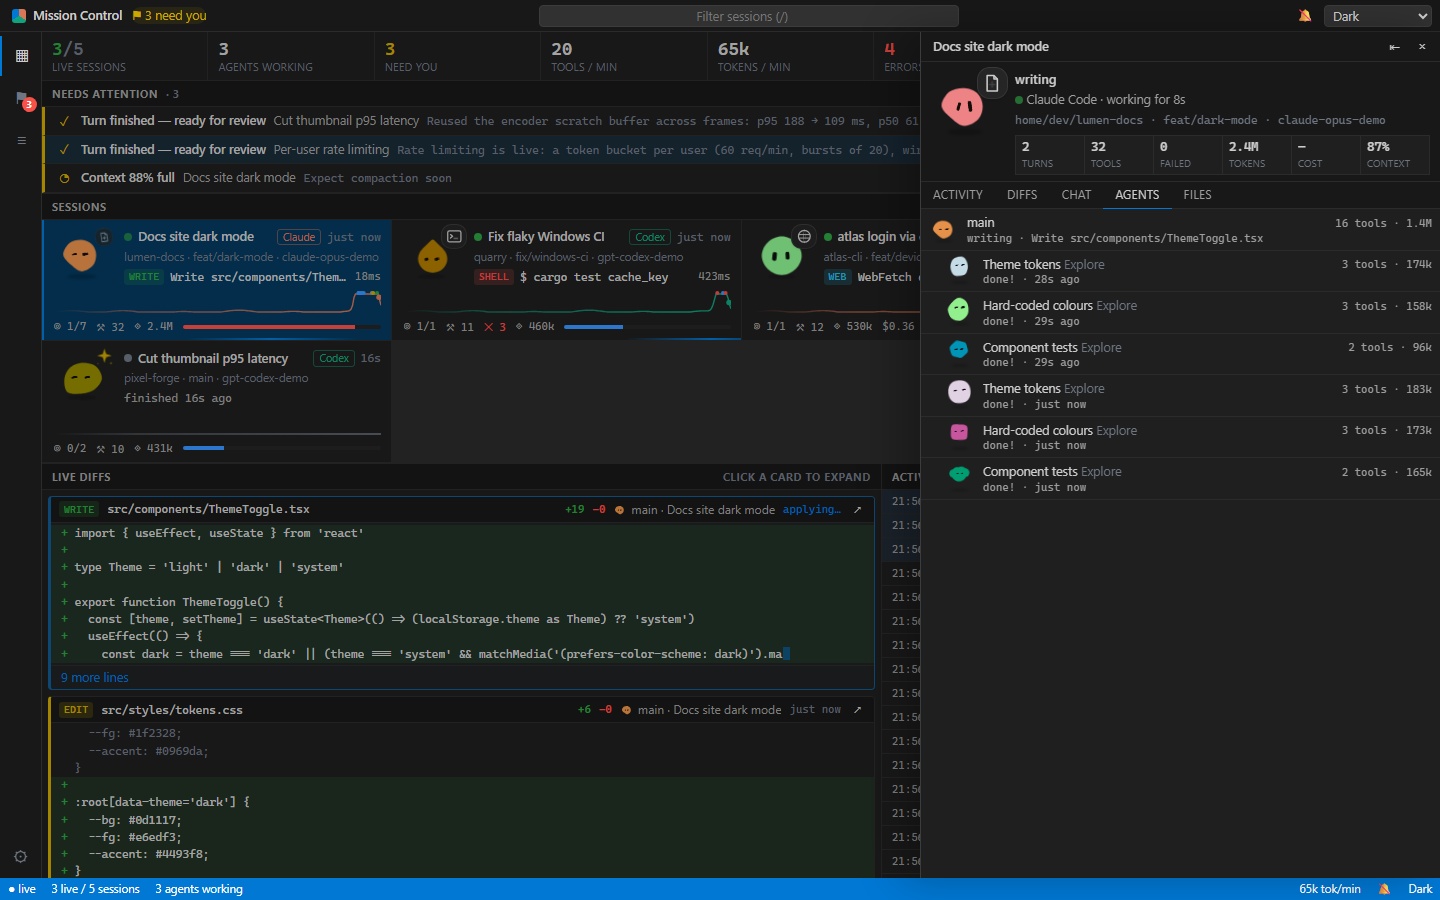Switch to the Files tab
The height and width of the screenshot is (900, 1440).
pyautogui.click(x=1197, y=195)
